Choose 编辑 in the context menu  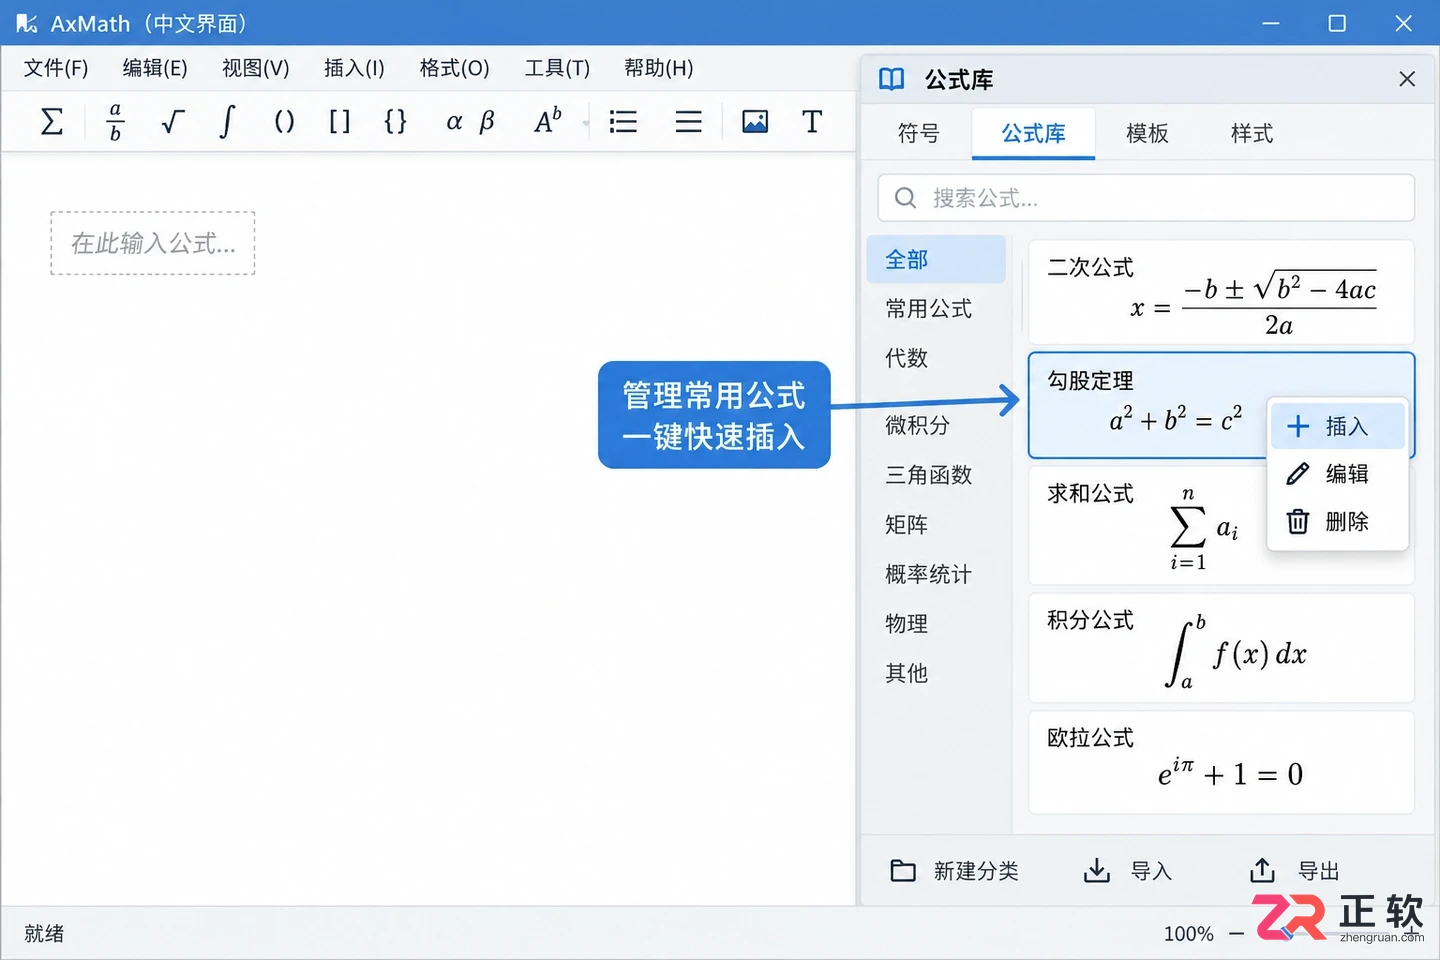pyautogui.click(x=1338, y=474)
